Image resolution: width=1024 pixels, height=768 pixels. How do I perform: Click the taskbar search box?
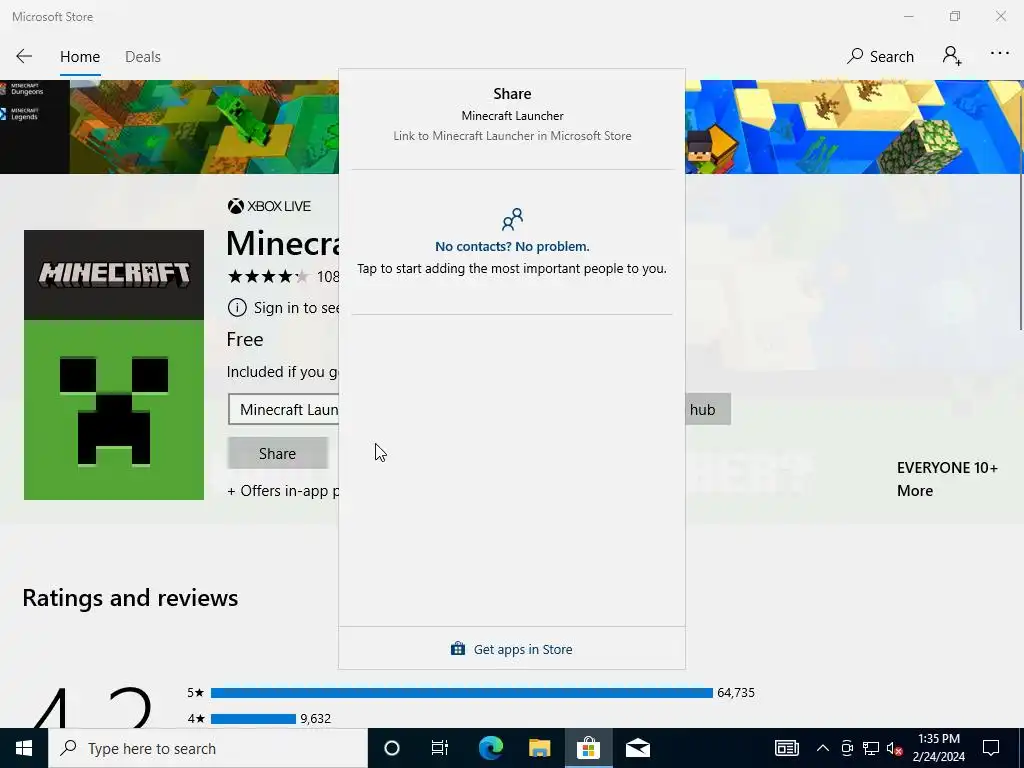point(208,748)
